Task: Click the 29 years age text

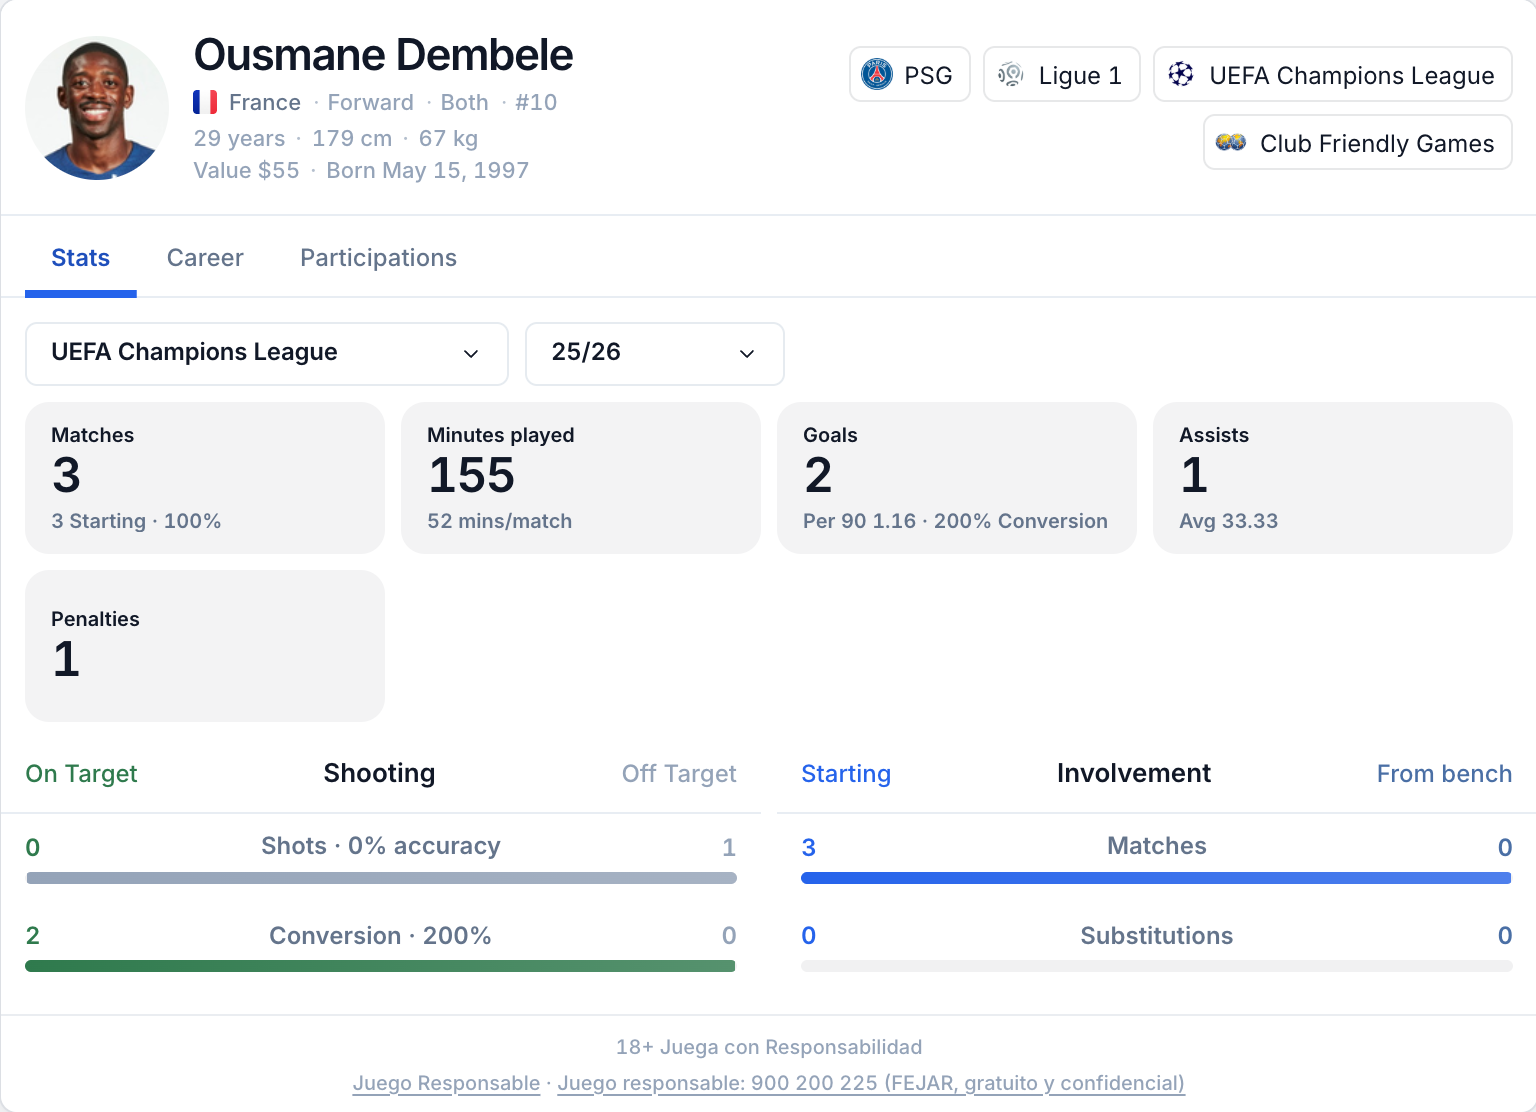Action: (x=239, y=138)
